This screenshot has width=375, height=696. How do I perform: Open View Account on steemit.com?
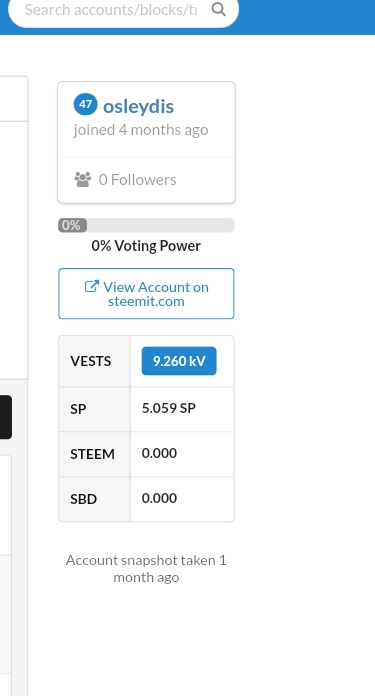(x=146, y=293)
